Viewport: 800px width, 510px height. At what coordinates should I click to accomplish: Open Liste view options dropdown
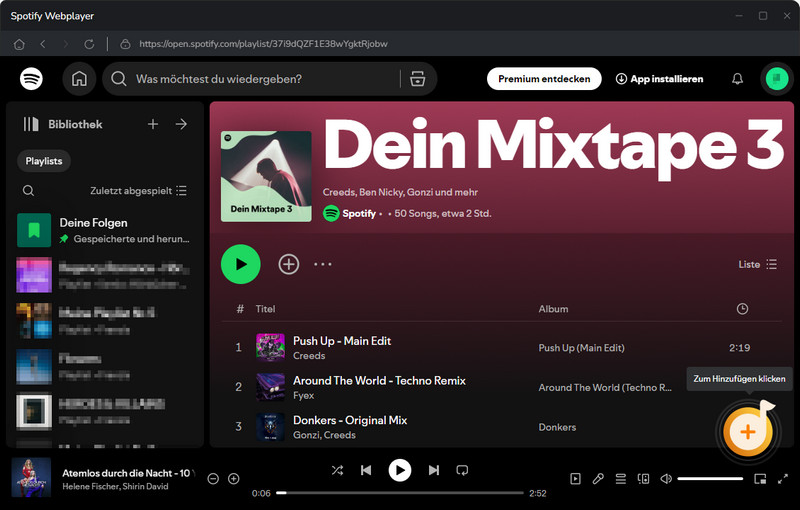click(x=758, y=264)
